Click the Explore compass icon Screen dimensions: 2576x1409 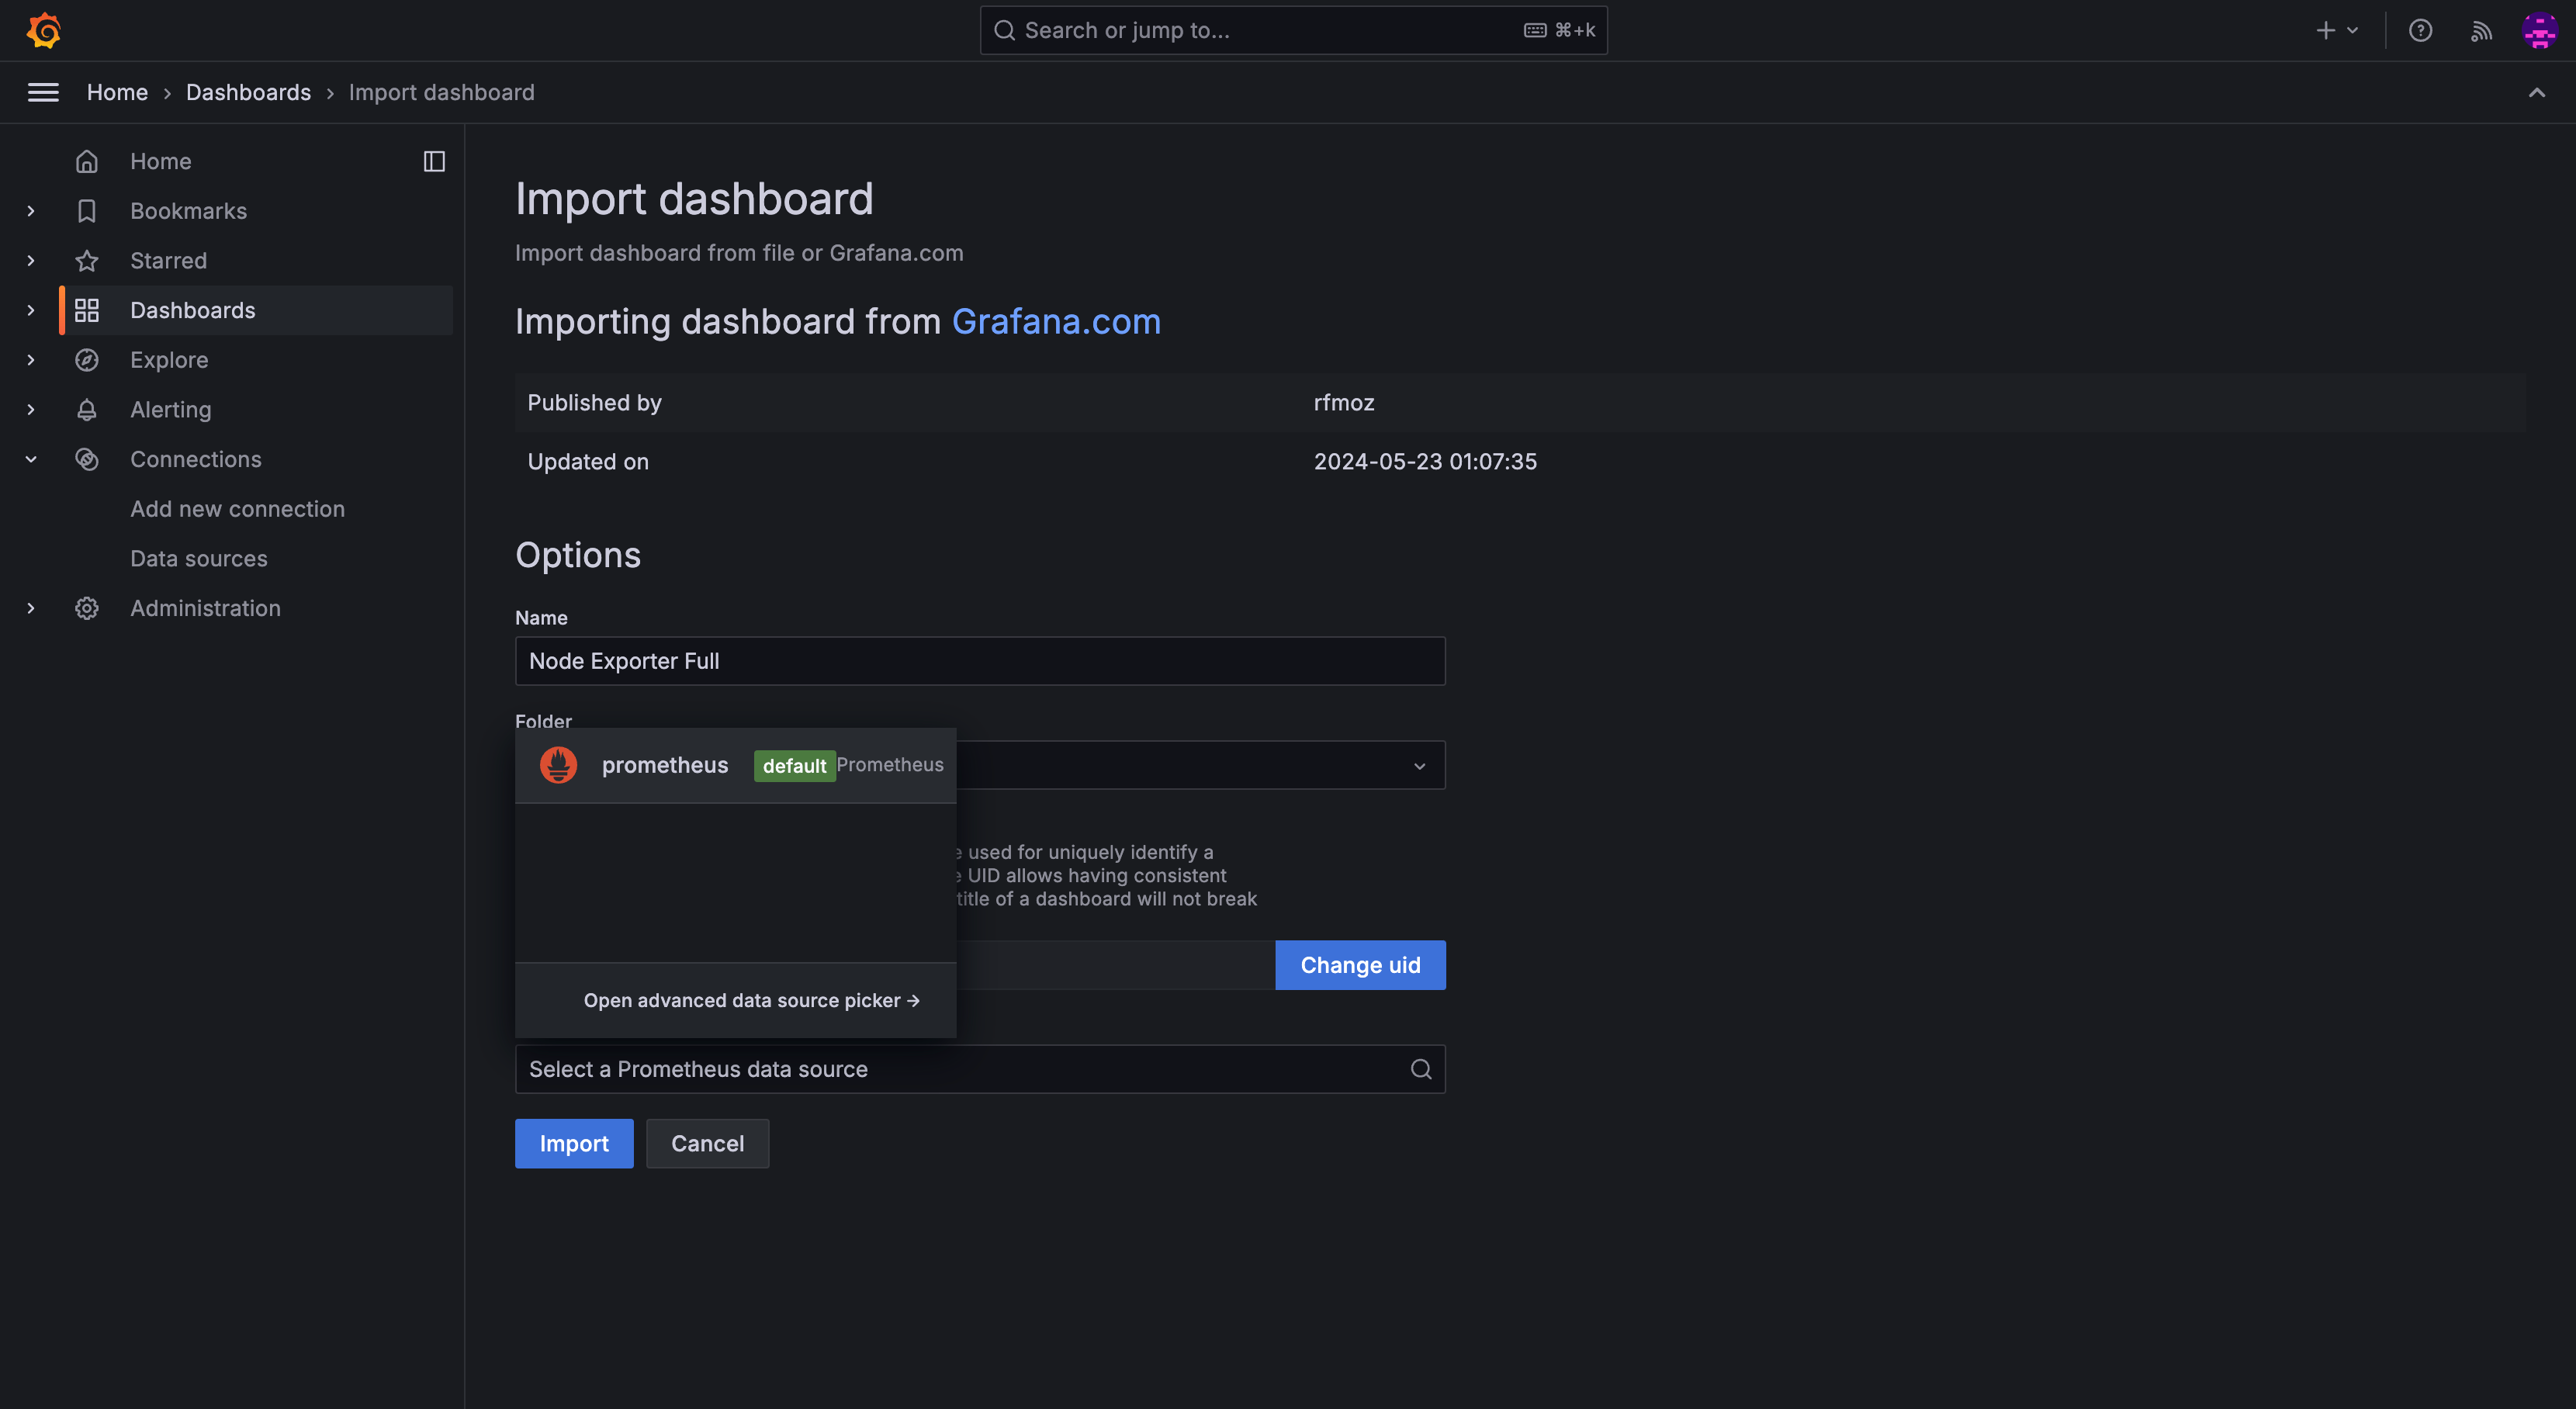[x=87, y=360]
